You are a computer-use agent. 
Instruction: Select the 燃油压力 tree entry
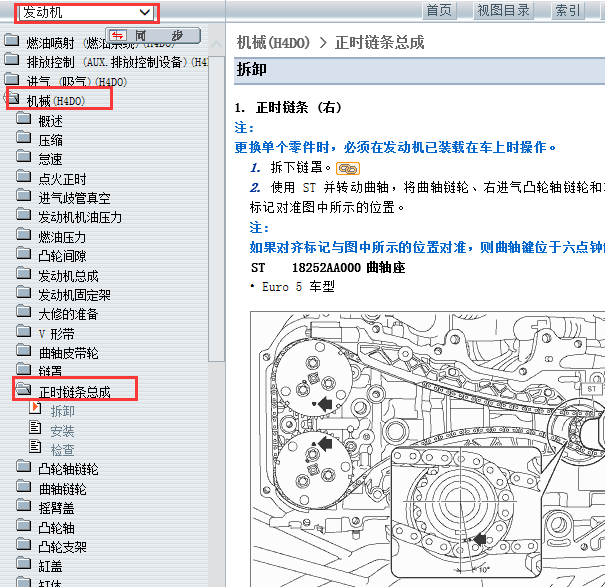pos(62,237)
